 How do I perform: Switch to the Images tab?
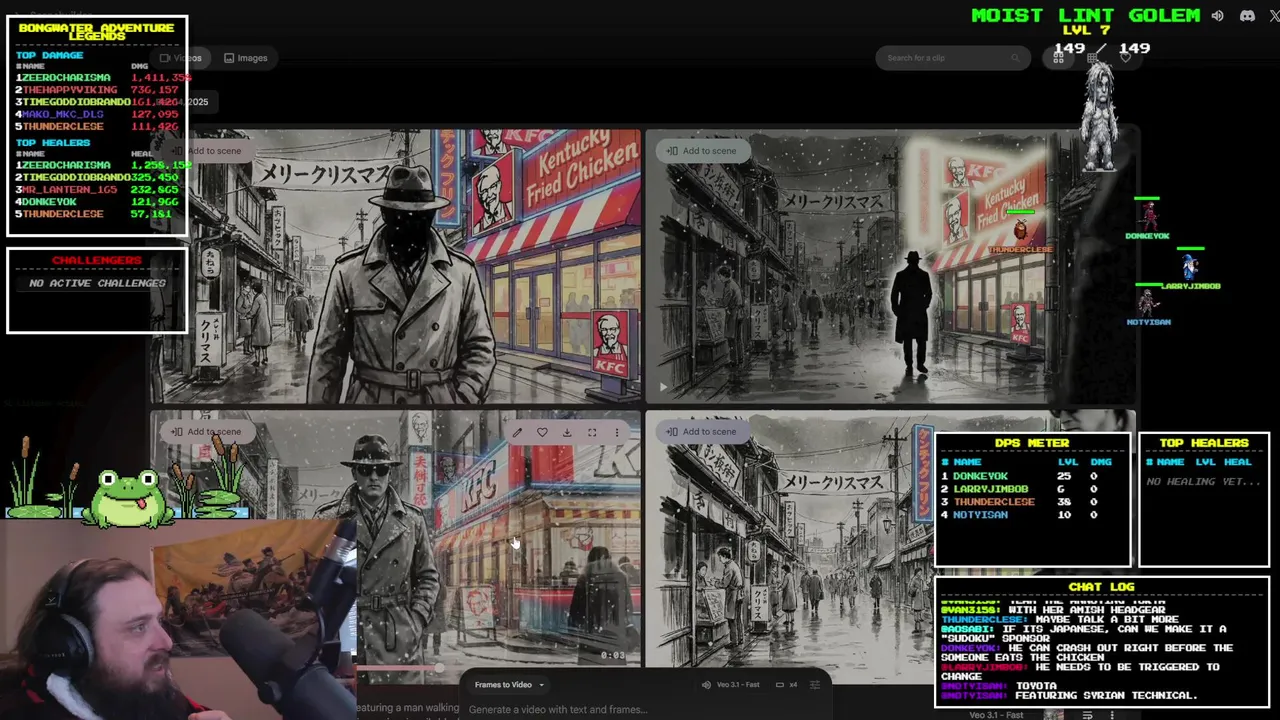246,58
